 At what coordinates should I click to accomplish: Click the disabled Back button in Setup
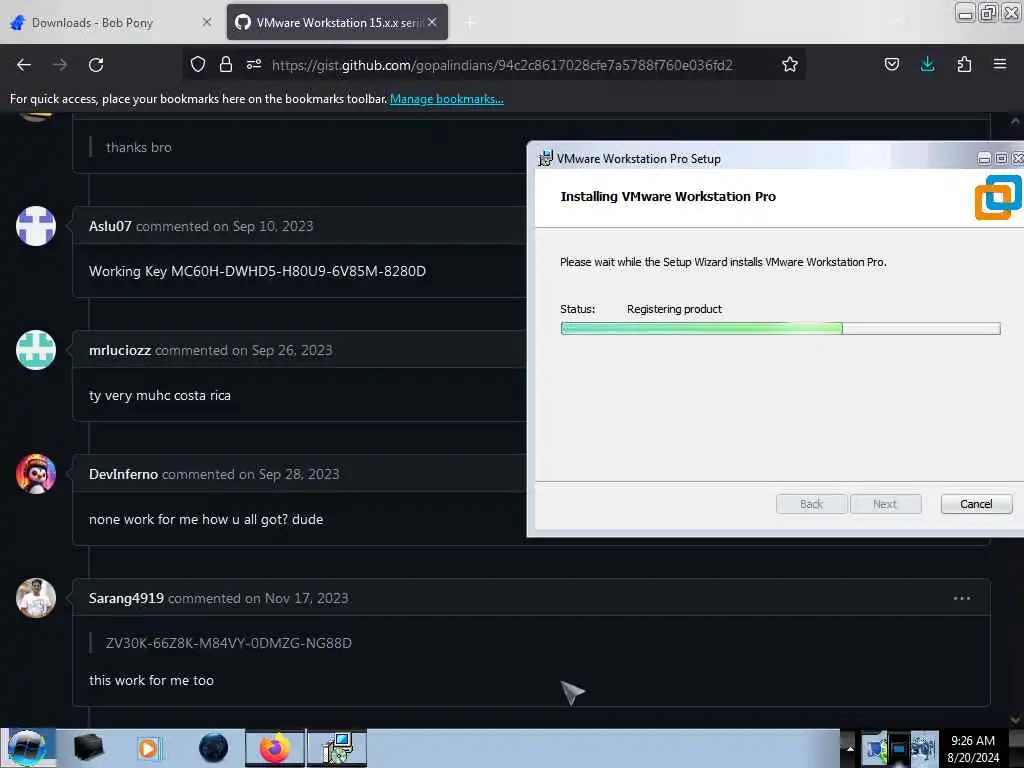click(x=812, y=504)
